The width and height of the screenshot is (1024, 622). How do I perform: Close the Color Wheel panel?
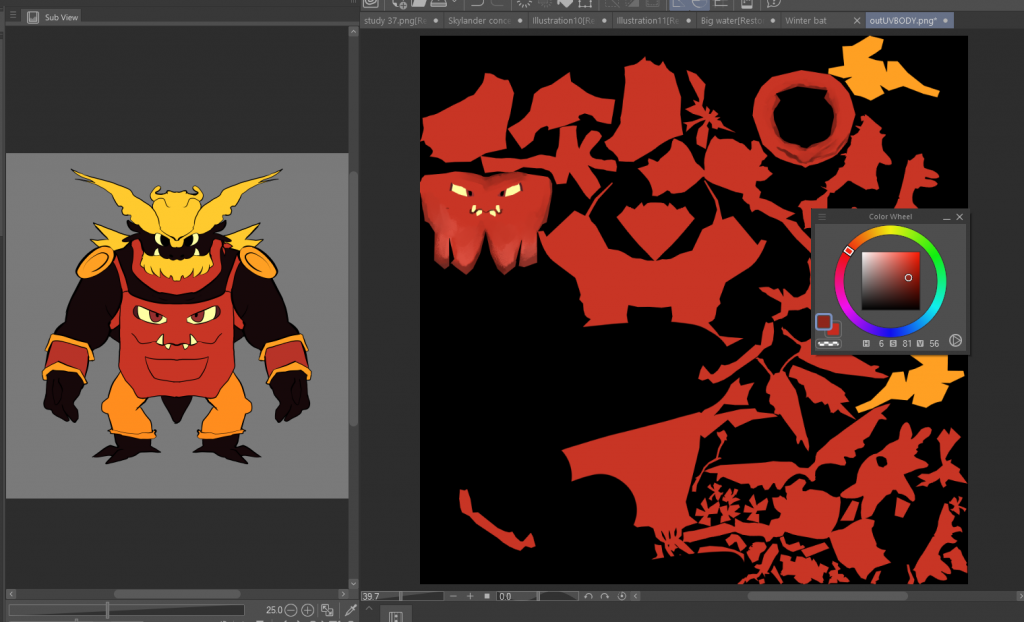coord(959,217)
